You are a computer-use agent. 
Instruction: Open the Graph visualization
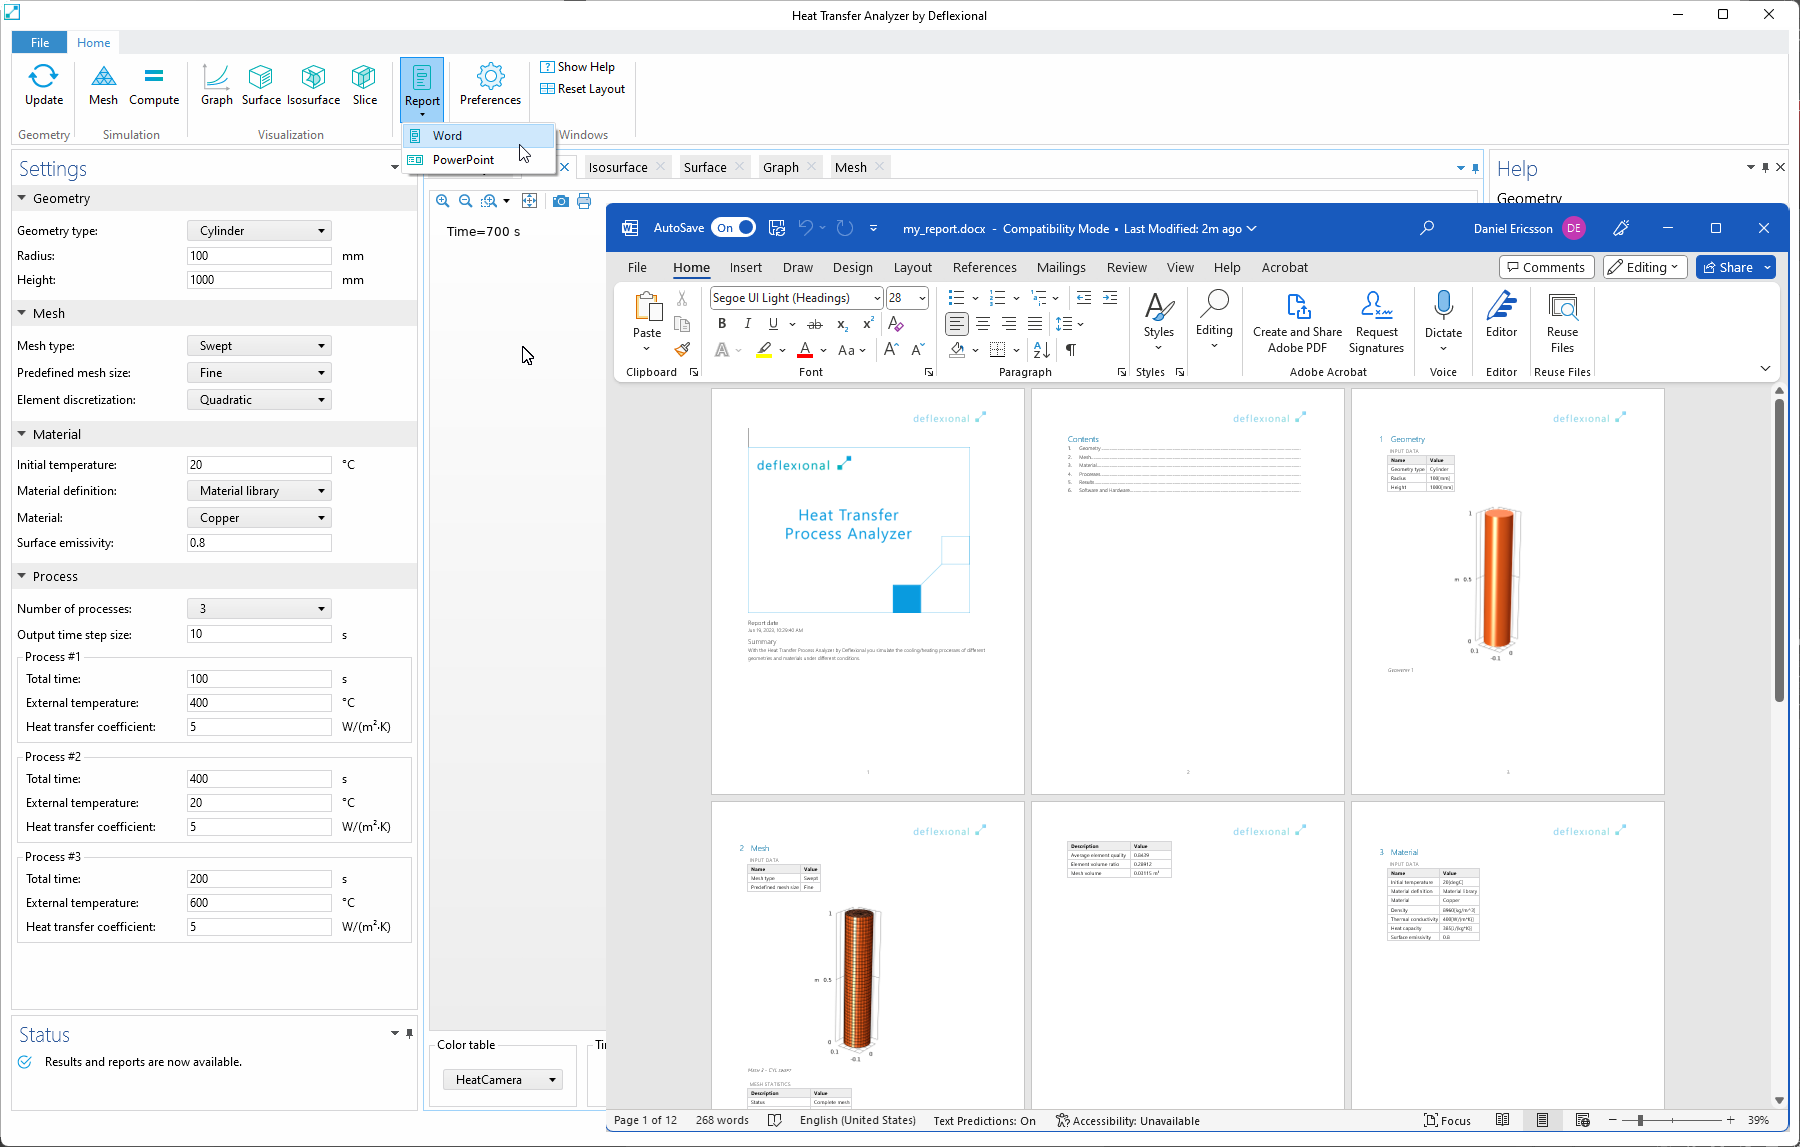(217, 85)
